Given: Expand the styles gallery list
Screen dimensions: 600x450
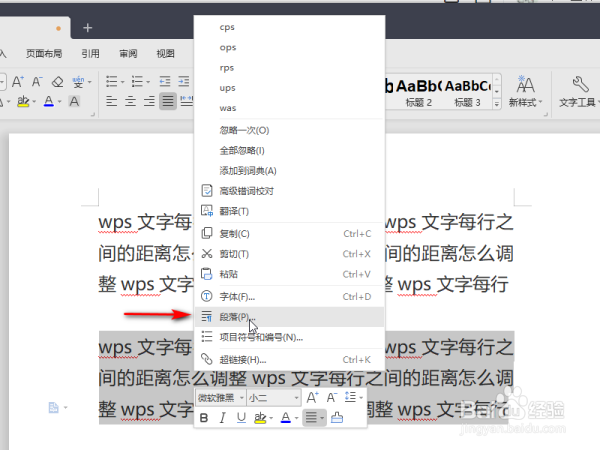Looking at the screenshot, I should pos(497,104).
